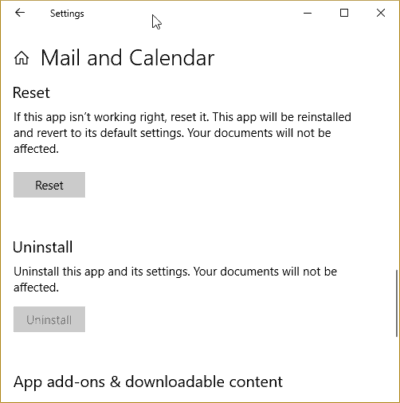Go back with the arrow icon

coord(20,13)
